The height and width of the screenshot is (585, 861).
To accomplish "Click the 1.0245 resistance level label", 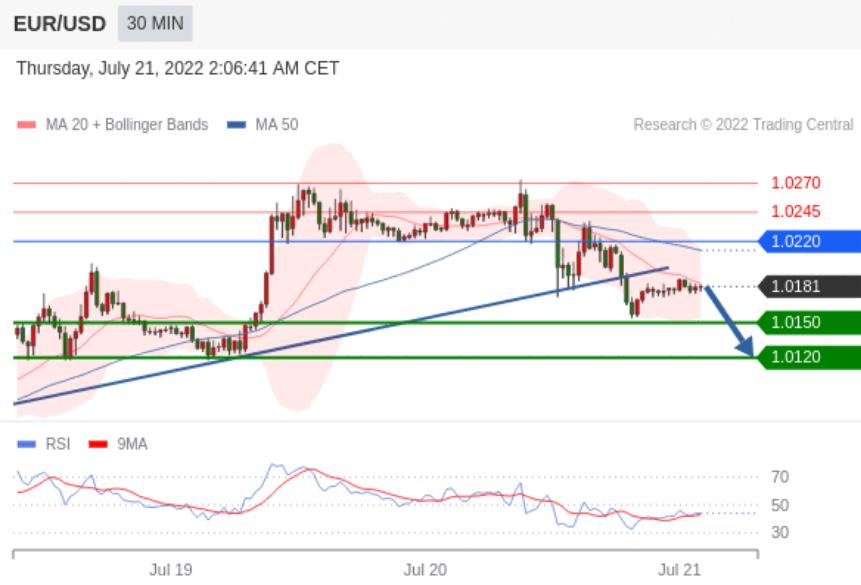I will pyautogui.click(x=796, y=211).
